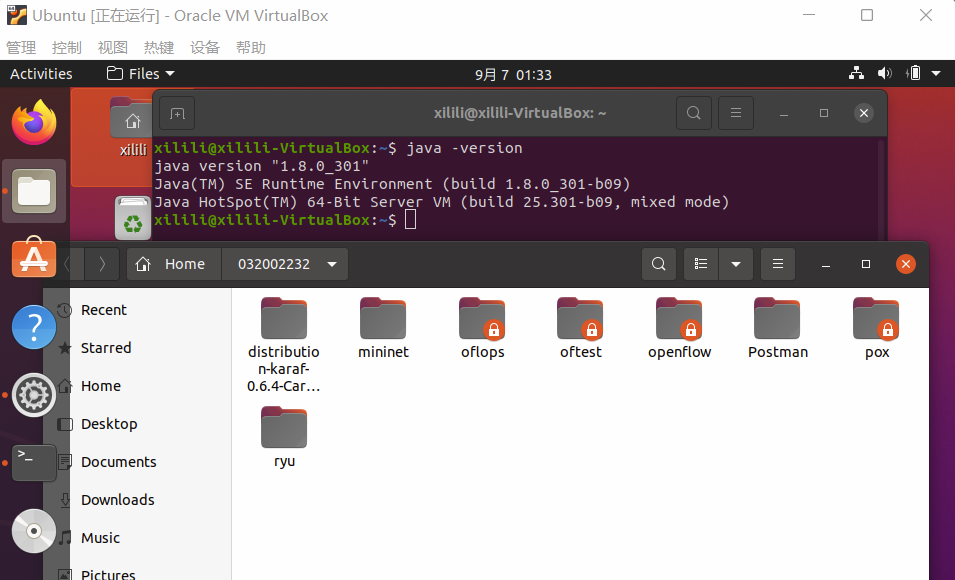Open Files app in the dock
Viewport: 955px width, 580px height.
34,191
